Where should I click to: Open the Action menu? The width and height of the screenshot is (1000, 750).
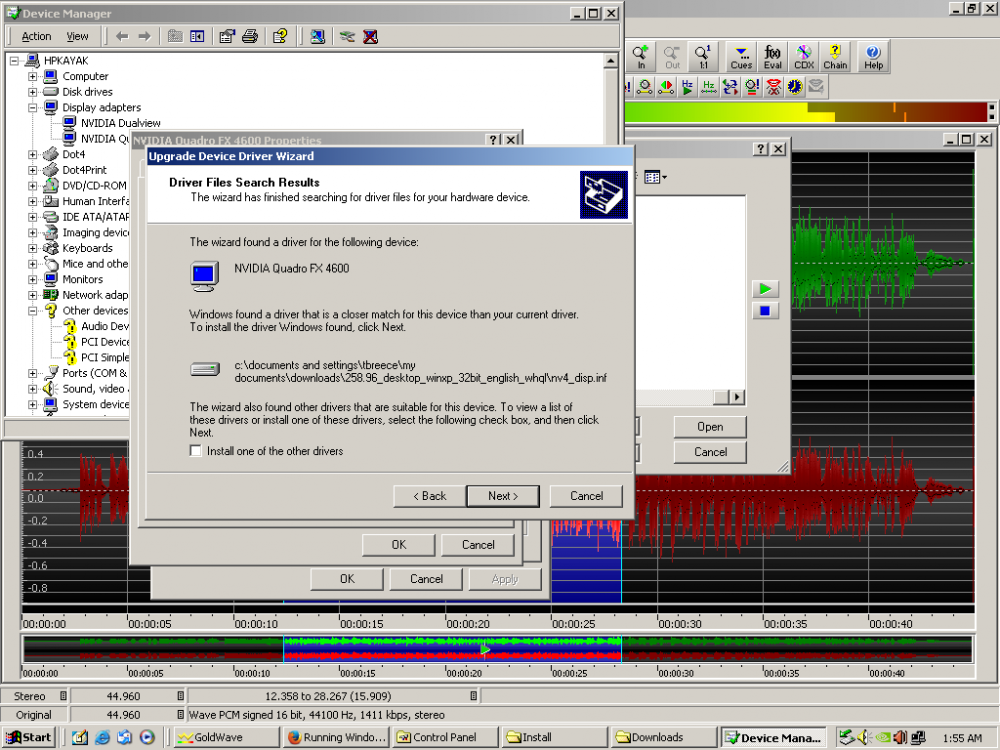(x=36, y=36)
